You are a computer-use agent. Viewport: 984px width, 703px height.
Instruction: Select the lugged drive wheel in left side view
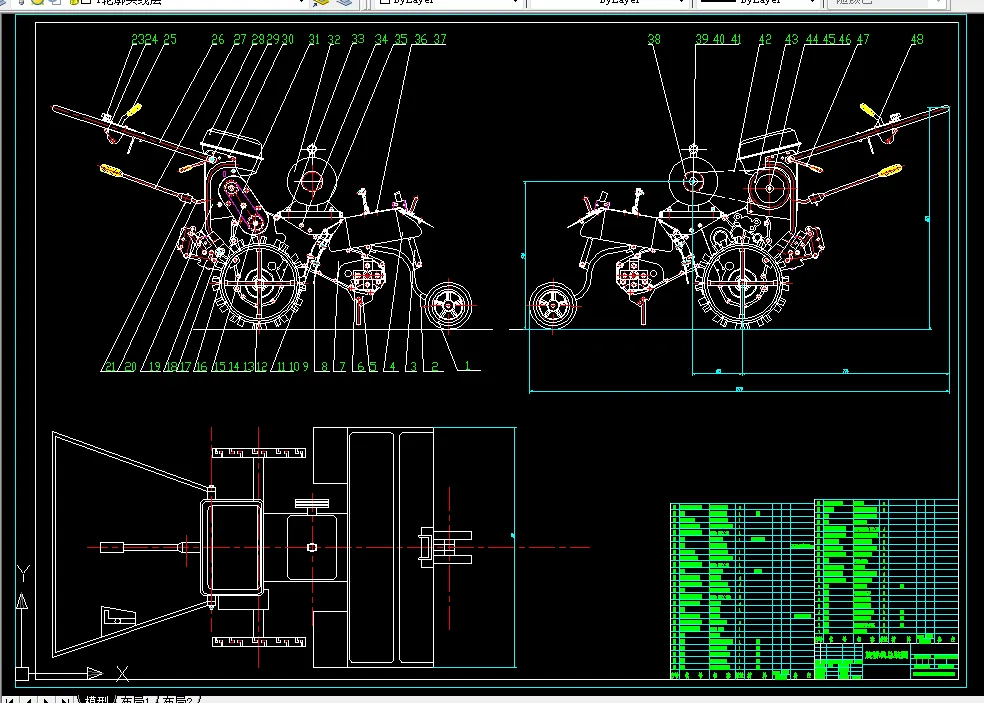click(x=259, y=284)
